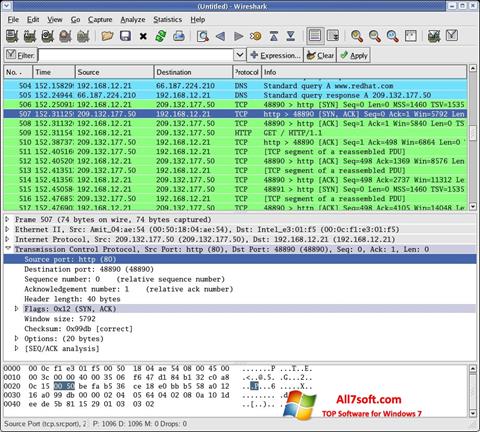This screenshot has height=432, width=480.
Task: Find a packet magnifier icon
Action: click(203, 36)
